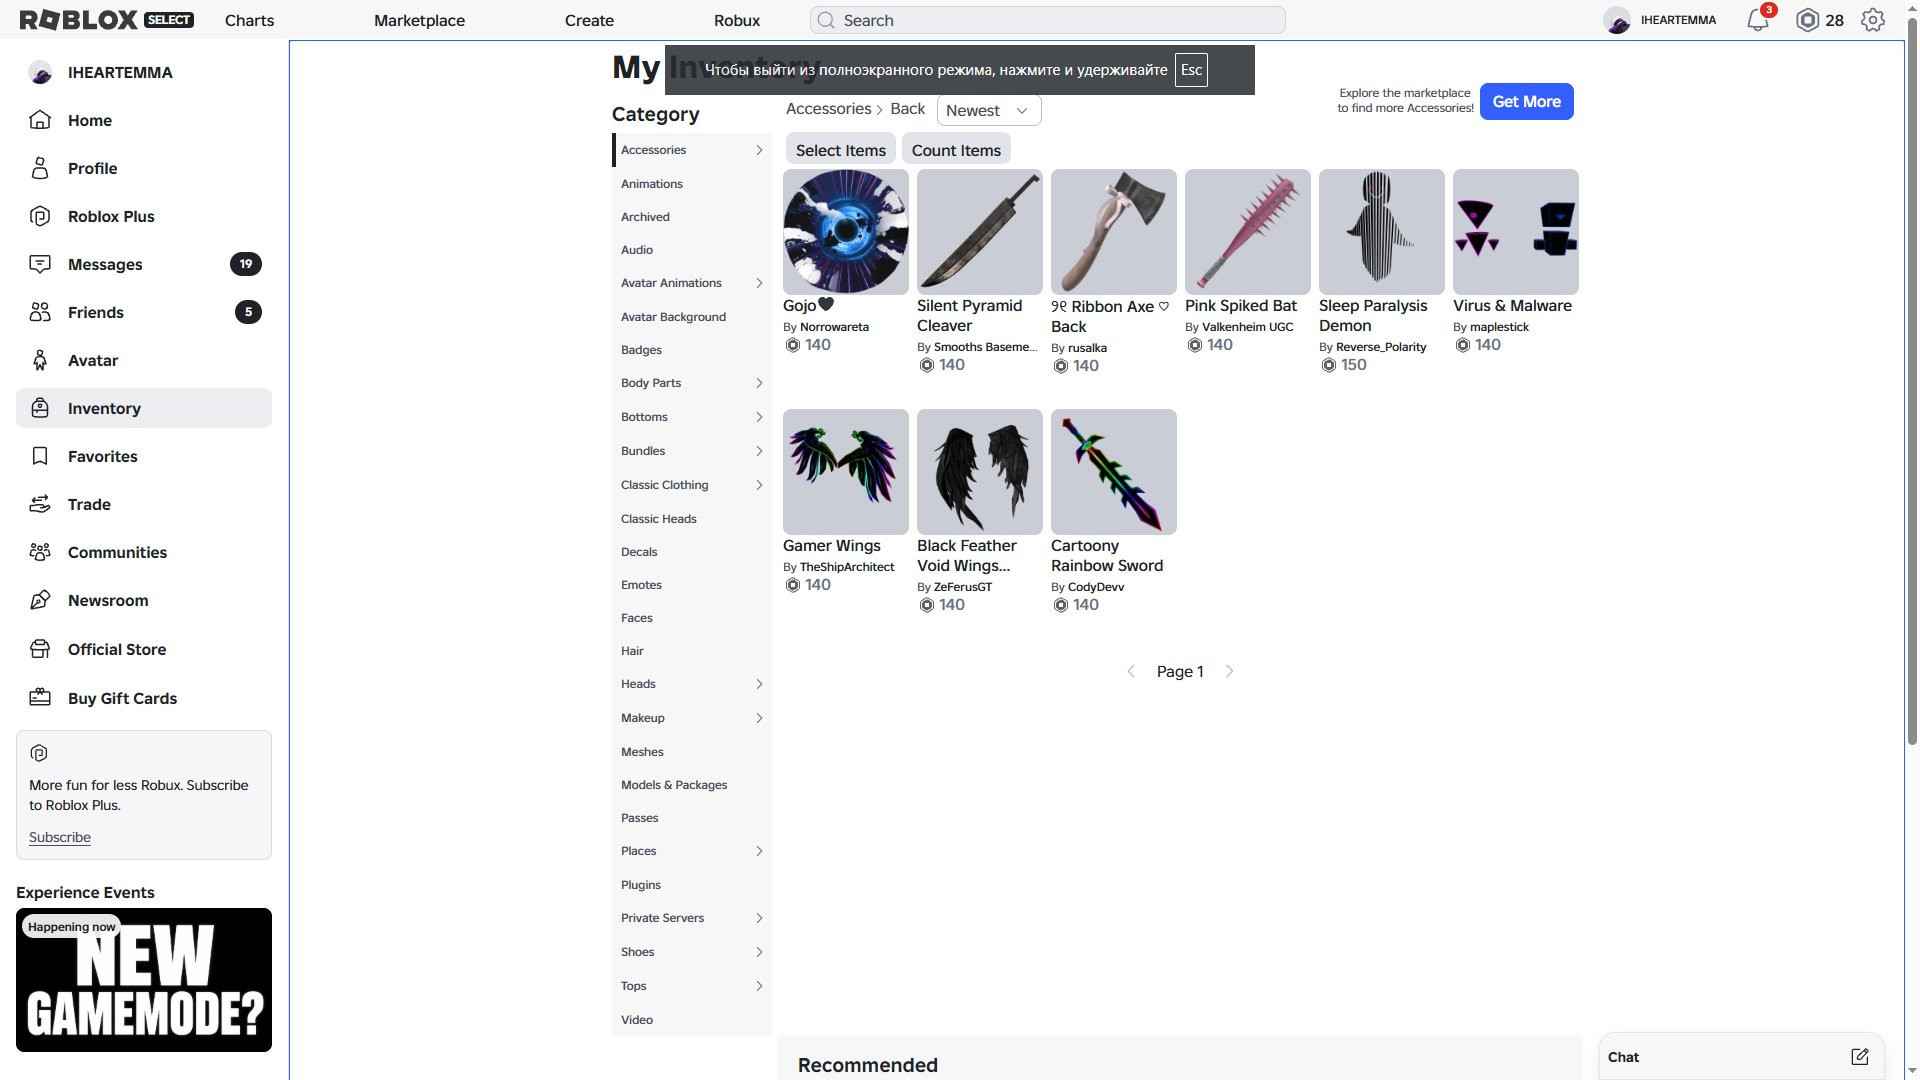The height and width of the screenshot is (1080, 1920).
Task: Click the Accessories breadcrumb link
Action: click(828, 109)
